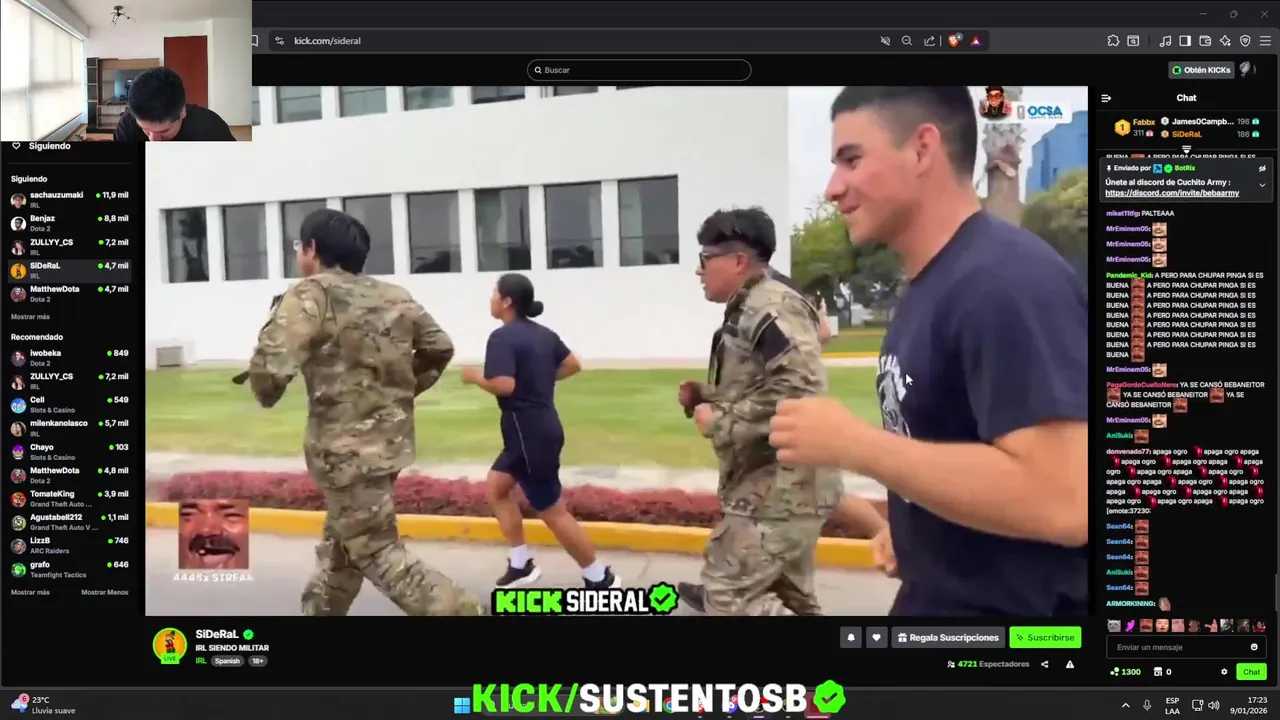Click the taskbar volume speaker icon
The width and height of the screenshot is (1280, 720).
(1214, 705)
